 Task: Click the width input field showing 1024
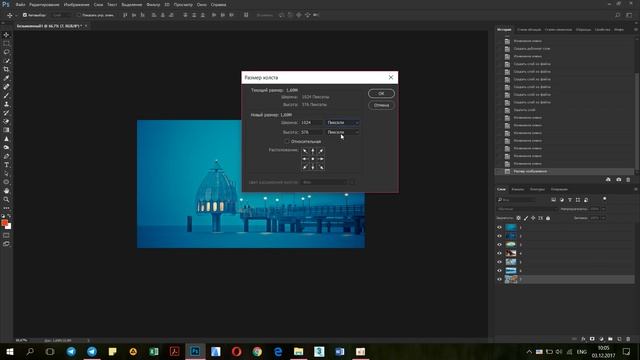click(311, 122)
